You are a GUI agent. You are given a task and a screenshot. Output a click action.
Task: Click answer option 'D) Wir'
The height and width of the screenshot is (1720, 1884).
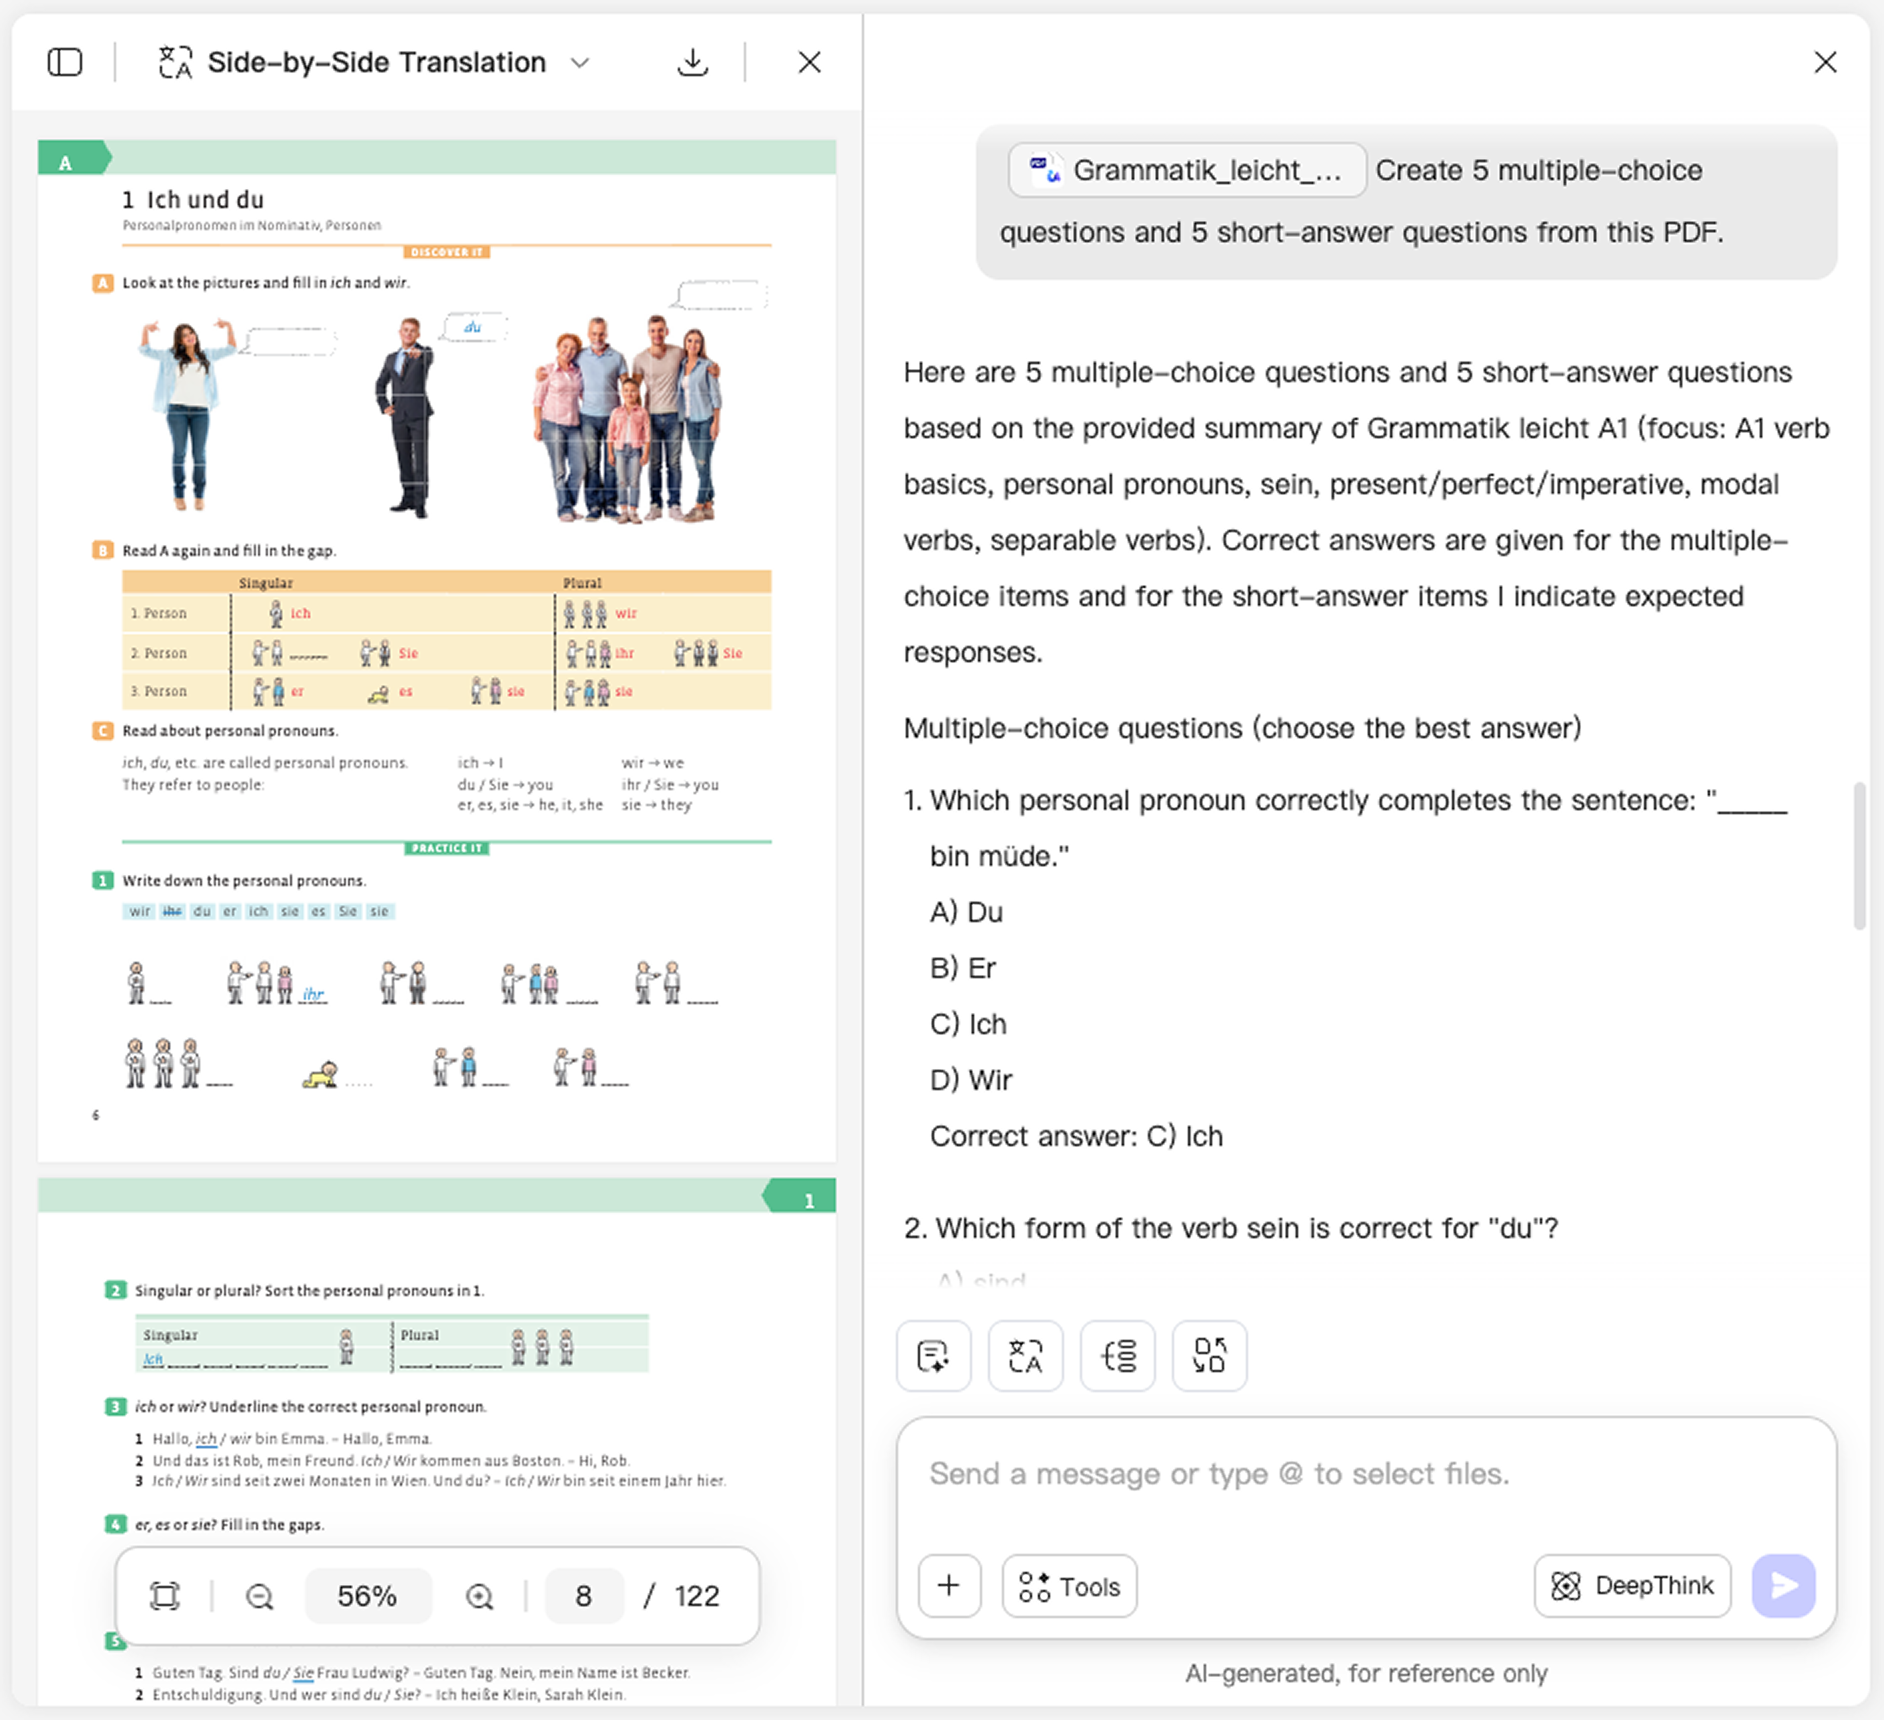pyautogui.click(x=971, y=1080)
